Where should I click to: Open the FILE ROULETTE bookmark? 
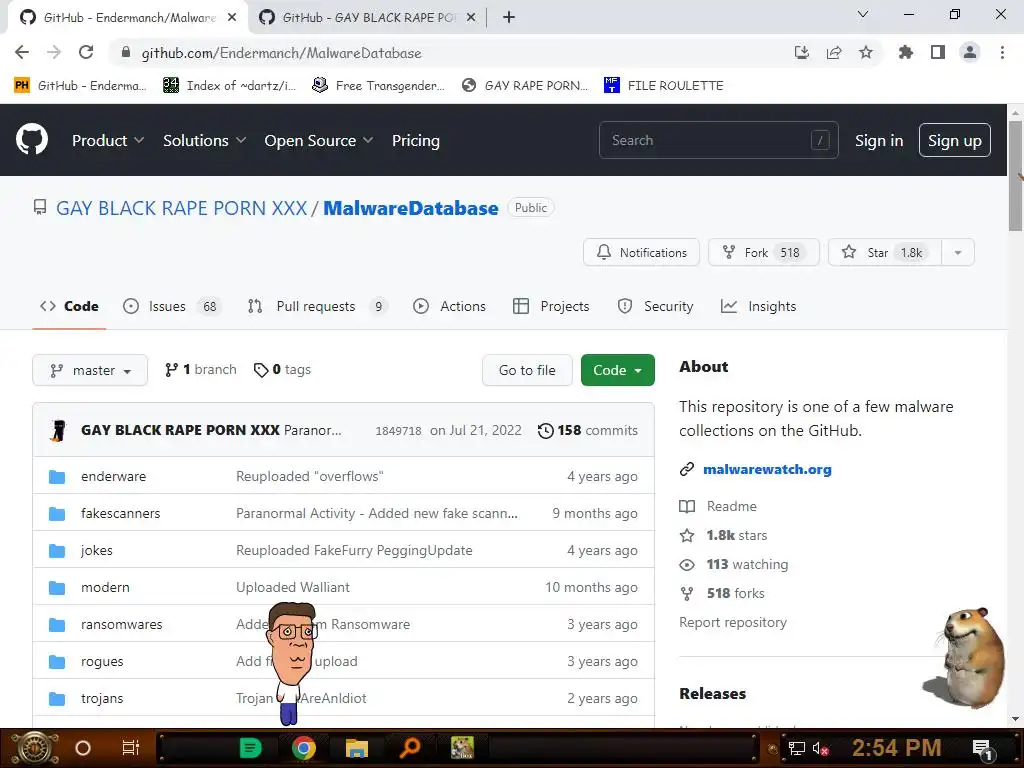tap(664, 86)
